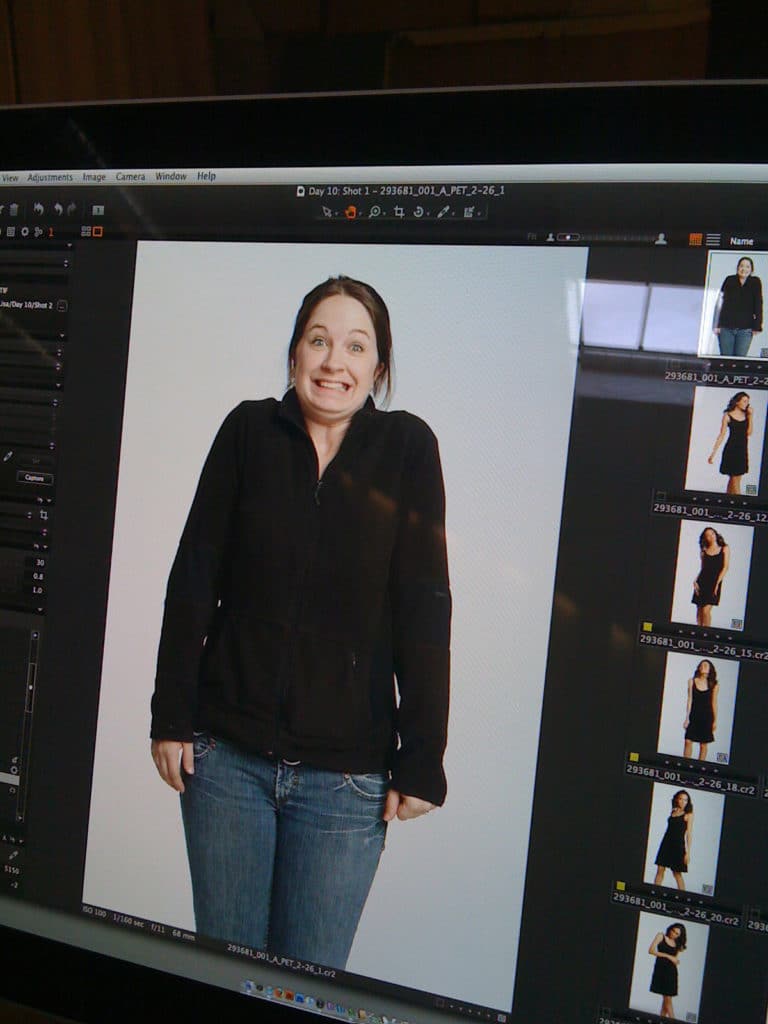Undo last change arrow

[58, 209]
